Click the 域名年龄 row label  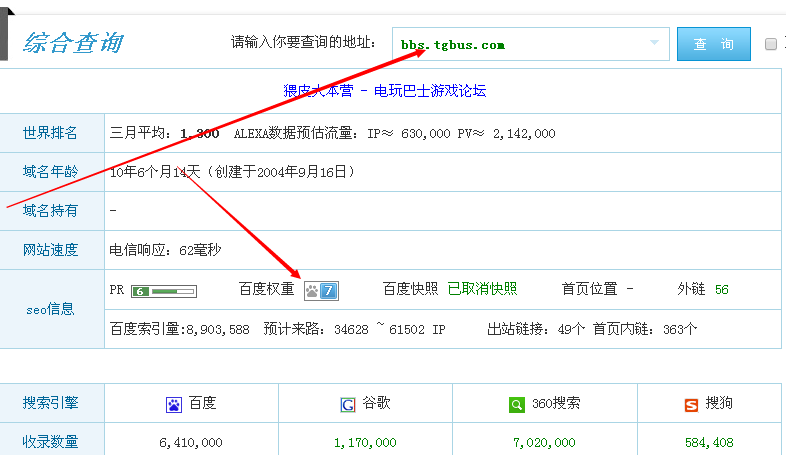[x=50, y=172]
